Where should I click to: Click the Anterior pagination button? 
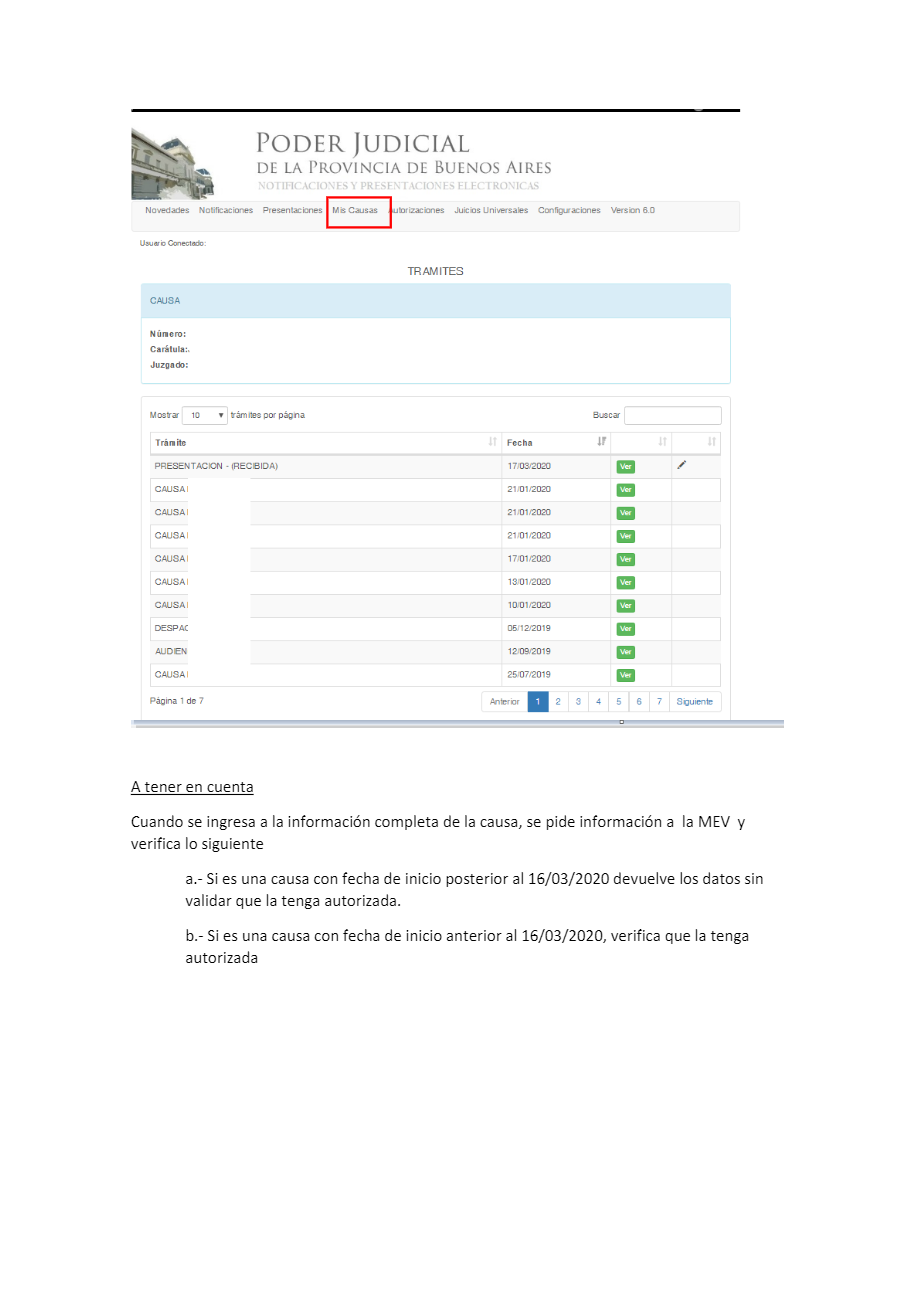click(x=504, y=702)
